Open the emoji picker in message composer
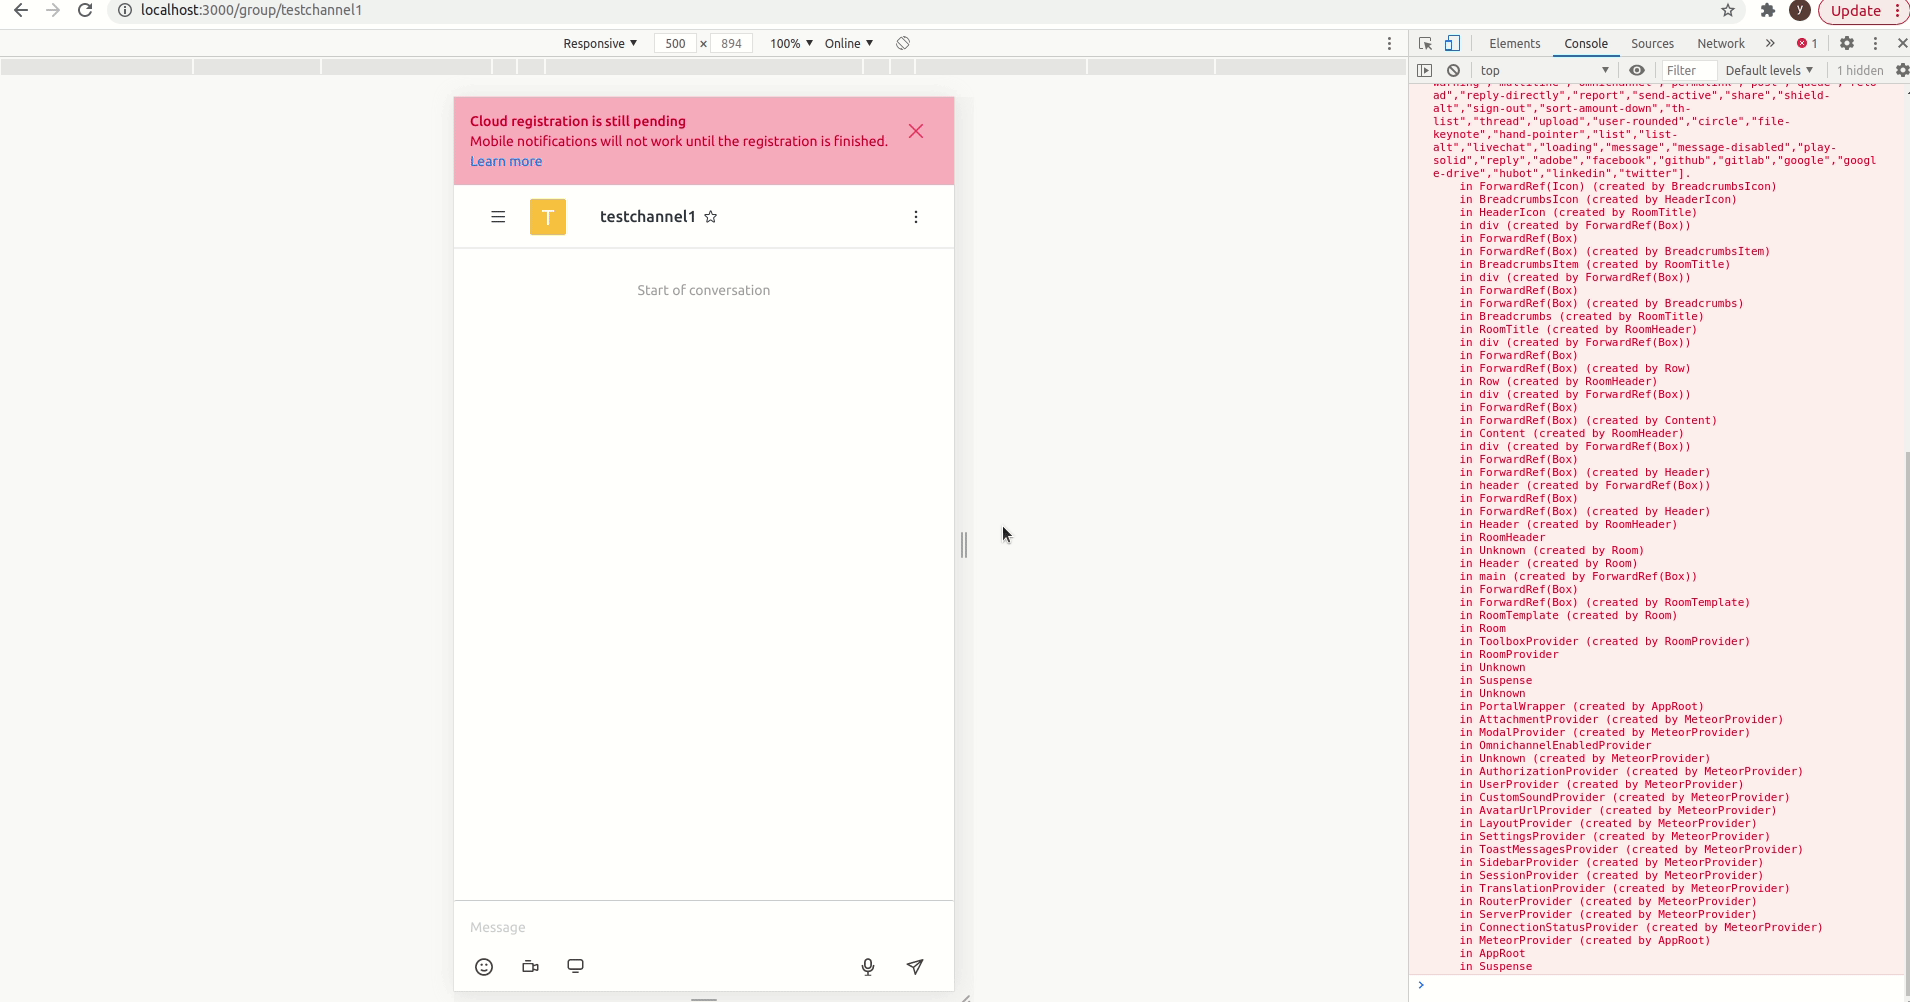 pos(484,967)
